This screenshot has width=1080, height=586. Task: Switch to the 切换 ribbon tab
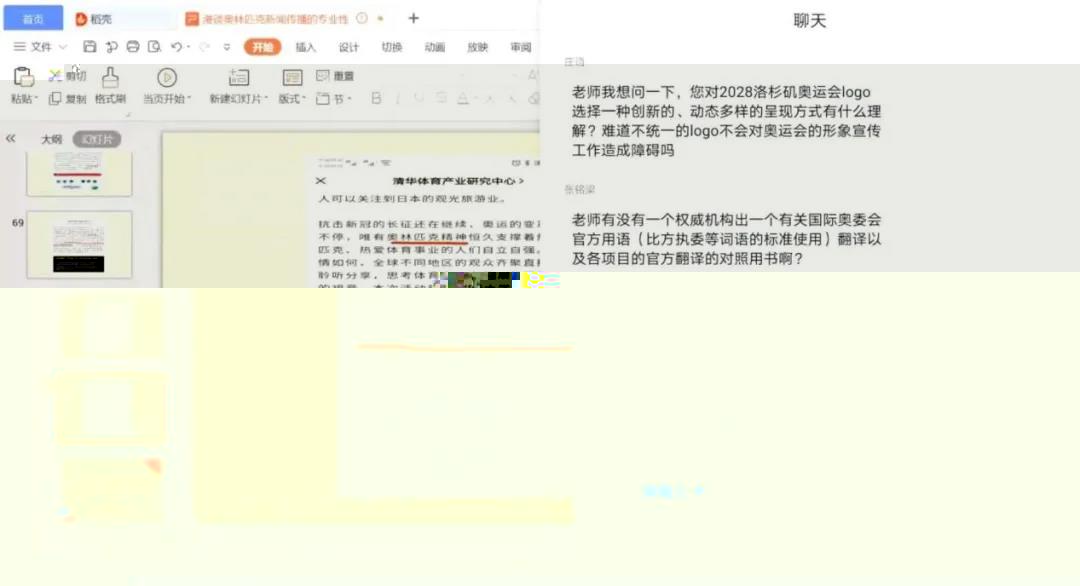[x=392, y=47]
